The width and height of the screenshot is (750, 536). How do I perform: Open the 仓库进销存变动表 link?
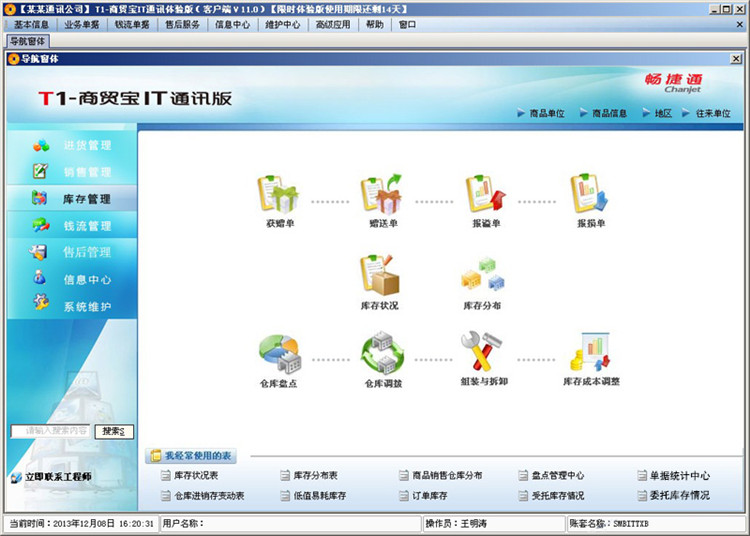pos(209,496)
